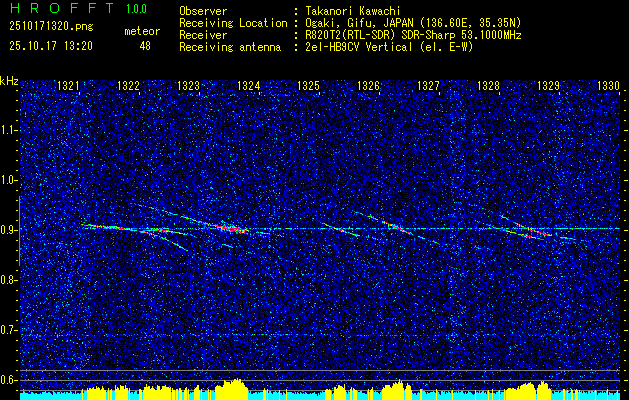Click the 1328 time marker
Image resolution: width=629 pixels, height=400 pixels.
click(x=488, y=85)
